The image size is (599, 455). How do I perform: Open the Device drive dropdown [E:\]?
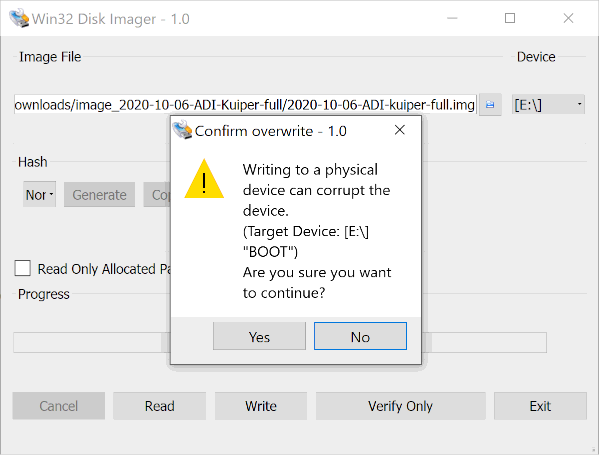pyautogui.click(x=548, y=104)
